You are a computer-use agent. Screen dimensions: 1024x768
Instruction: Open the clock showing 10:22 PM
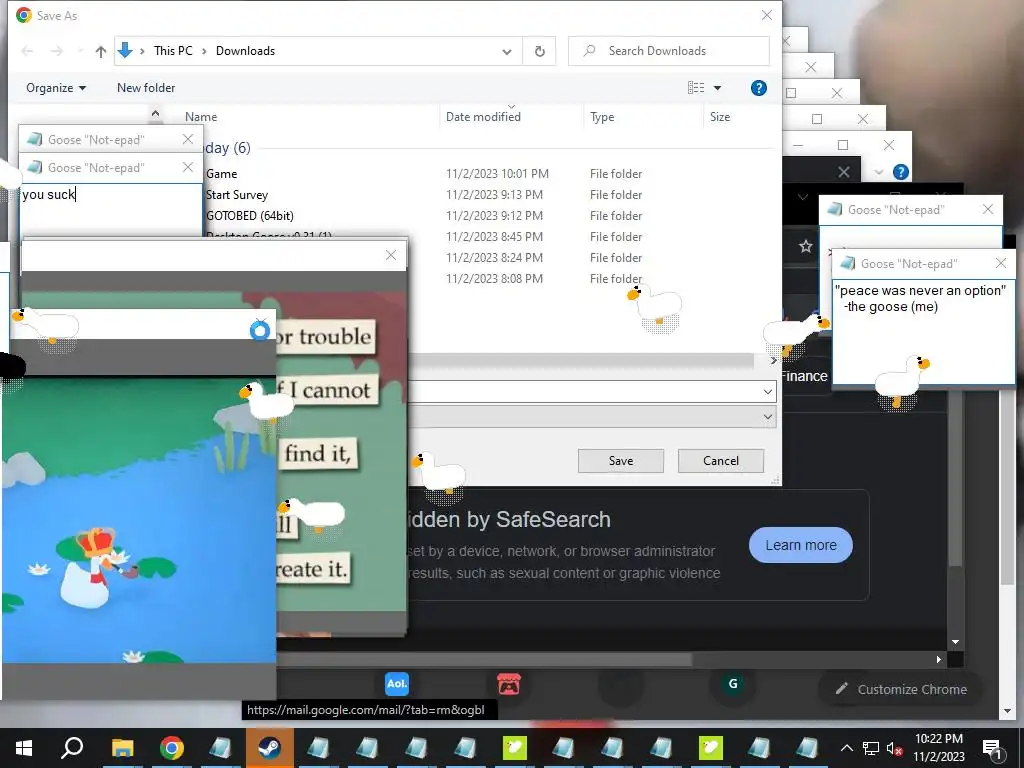click(x=938, y=748)
